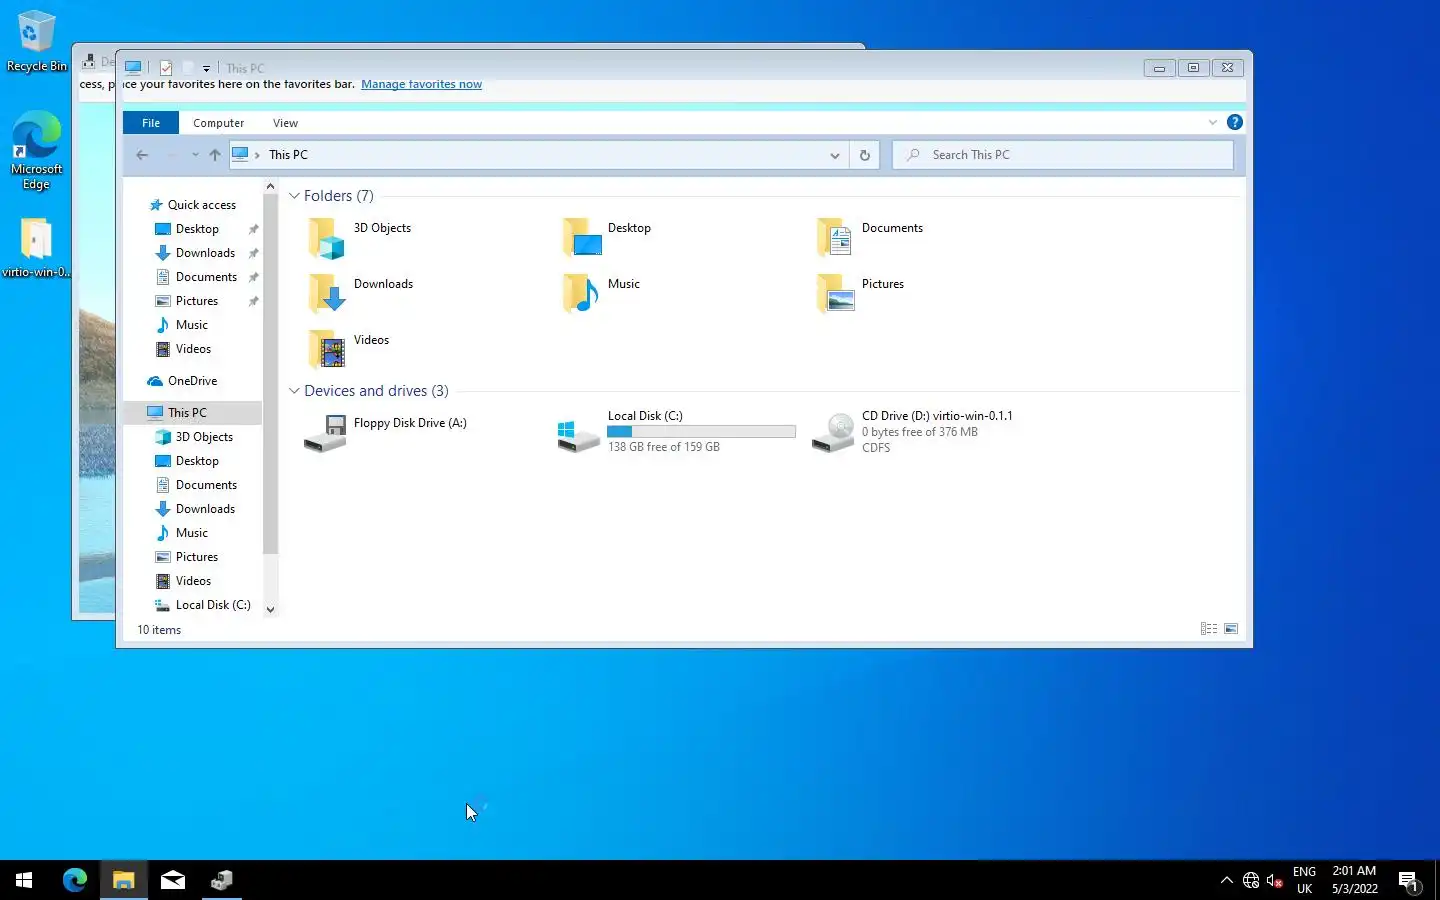This screenshot has height=900, width=1440.
Task: Click File Explorer on the taskbar
Action: [x=124, y=880]
